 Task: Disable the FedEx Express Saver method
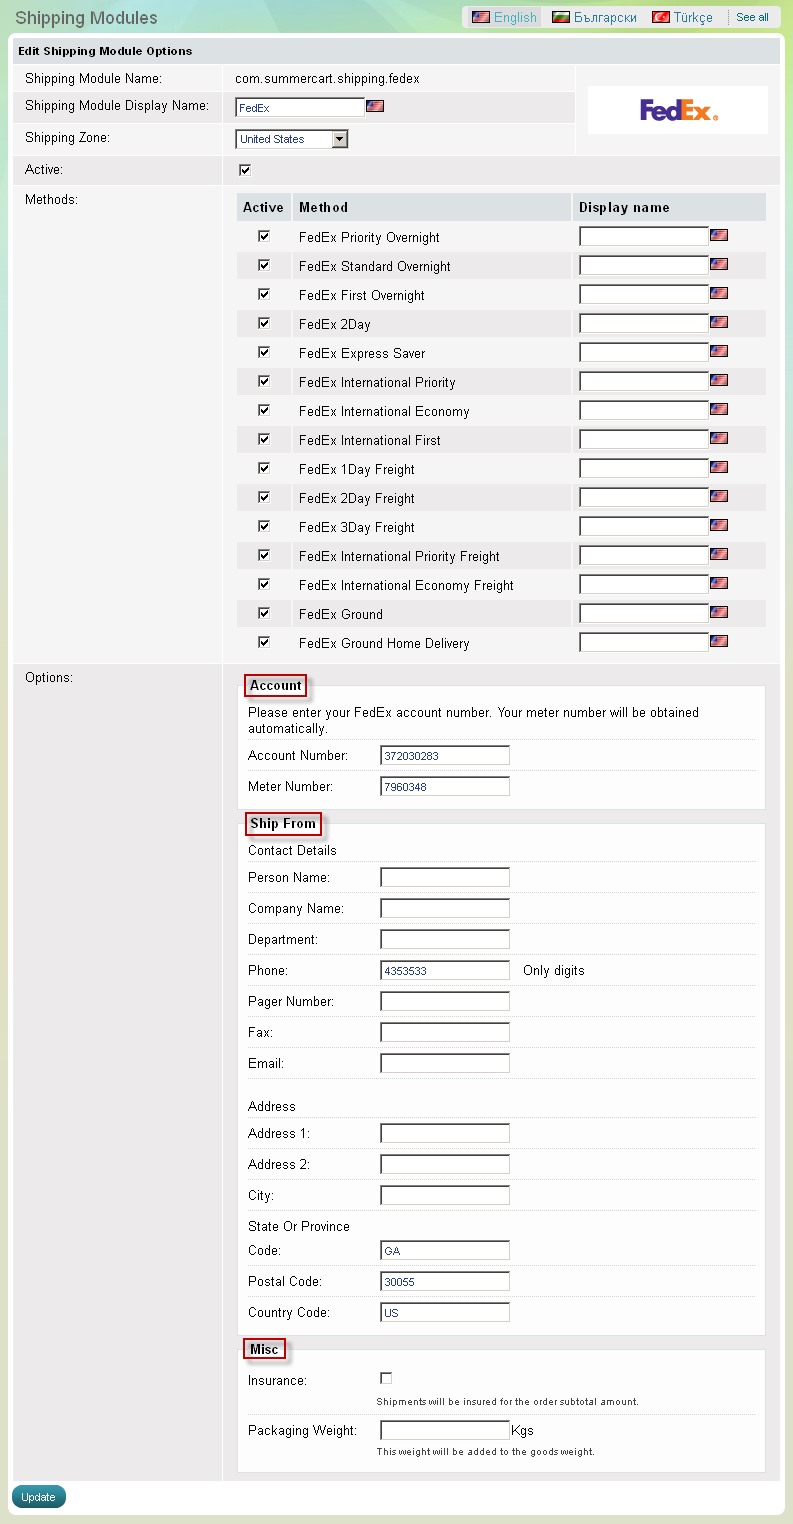pyautogui.click(x=264, y=352)
